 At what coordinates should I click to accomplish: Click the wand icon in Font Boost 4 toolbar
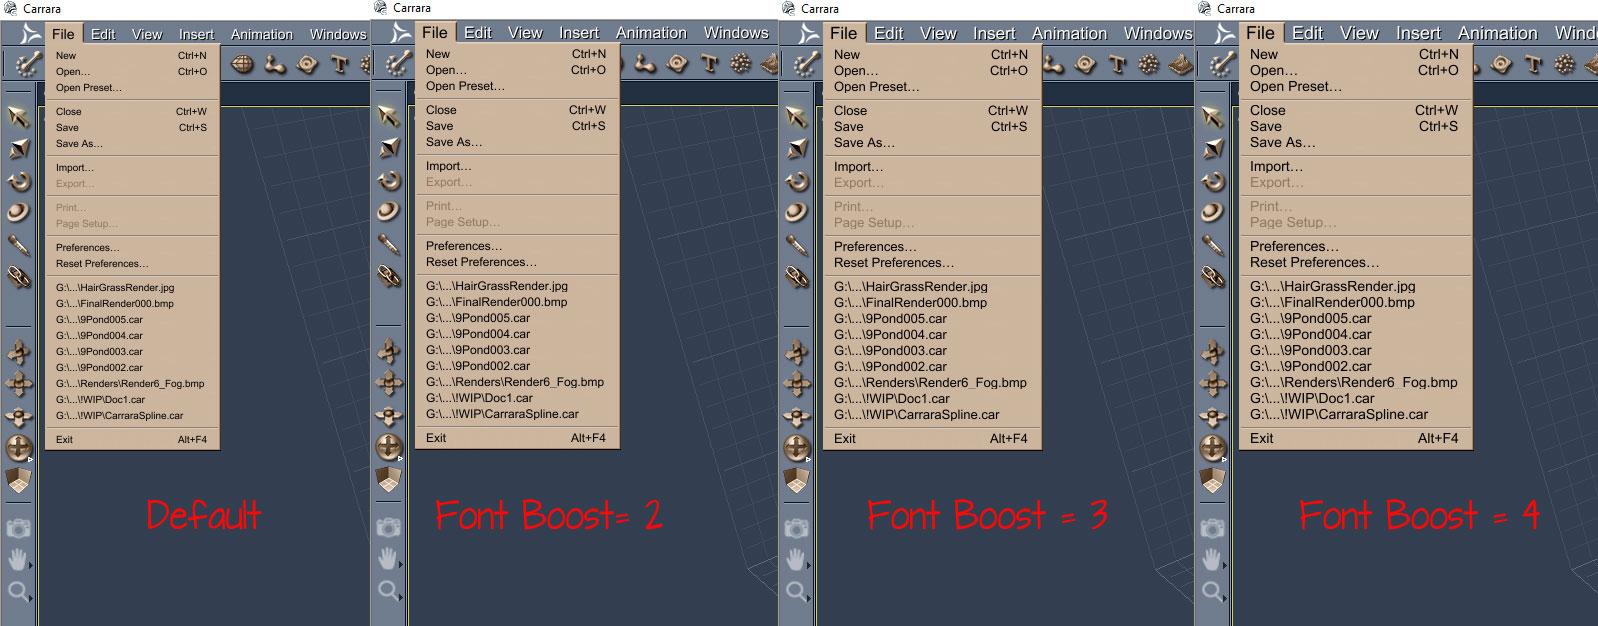tap(1221, 64)
